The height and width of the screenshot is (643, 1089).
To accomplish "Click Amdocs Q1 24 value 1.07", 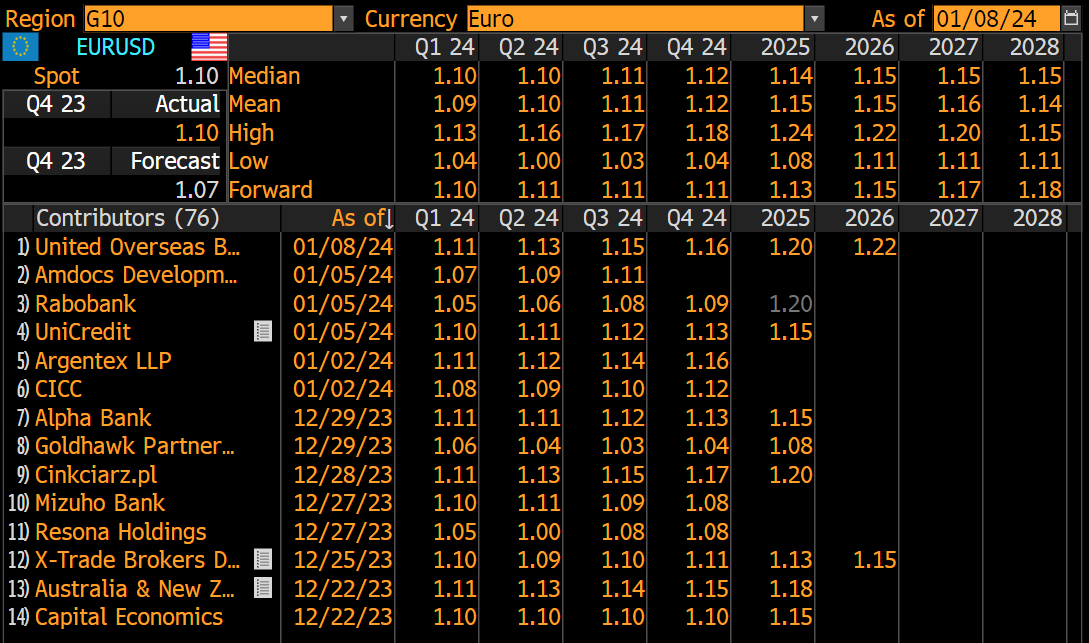I will point(454,275).
